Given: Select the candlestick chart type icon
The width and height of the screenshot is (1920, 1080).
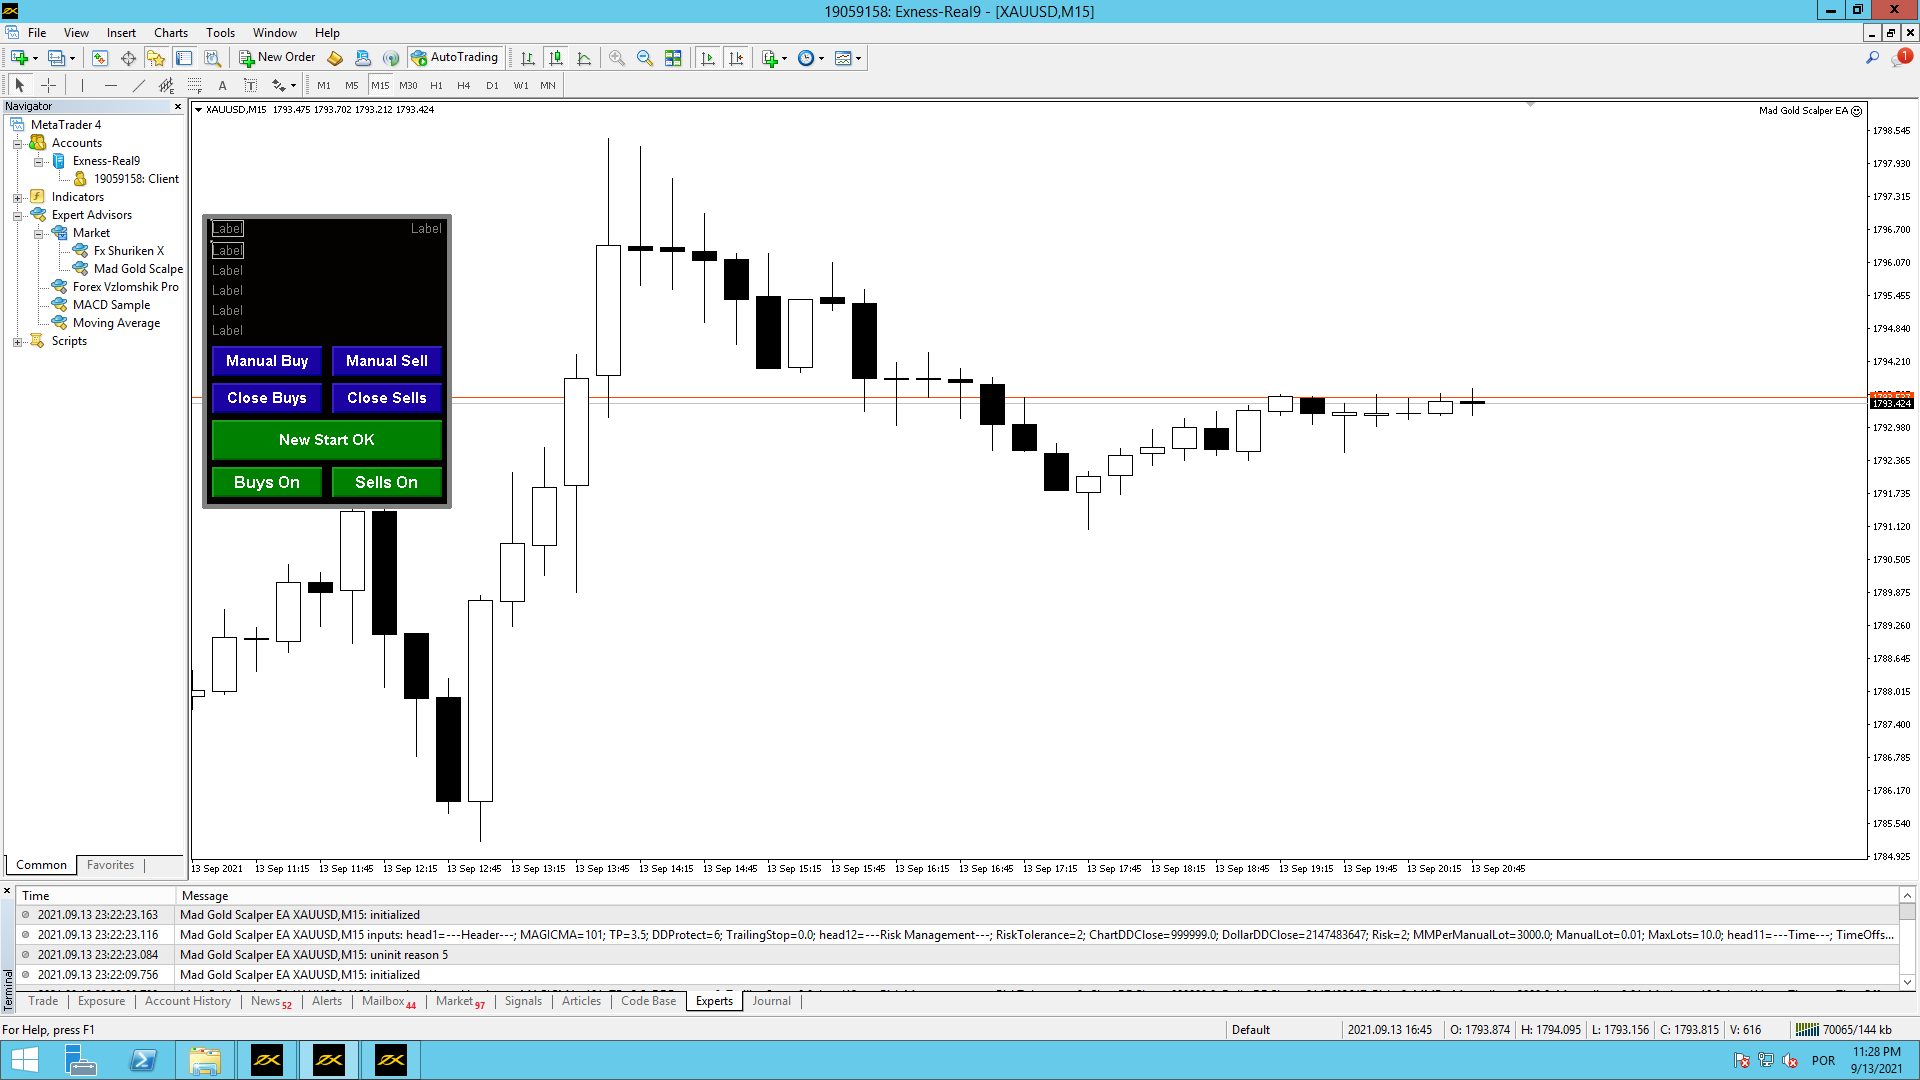Looking at the screenshot, I should coord(556,58).
